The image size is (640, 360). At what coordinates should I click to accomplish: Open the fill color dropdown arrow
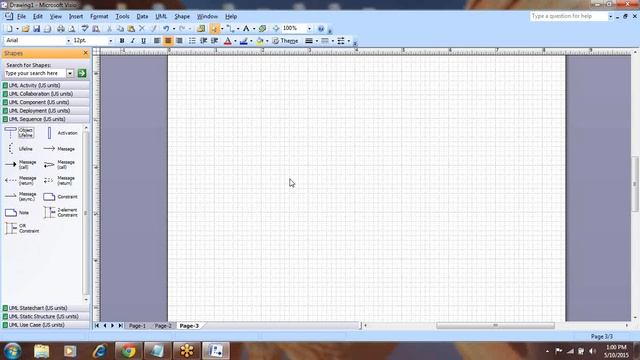pos(267,41)
